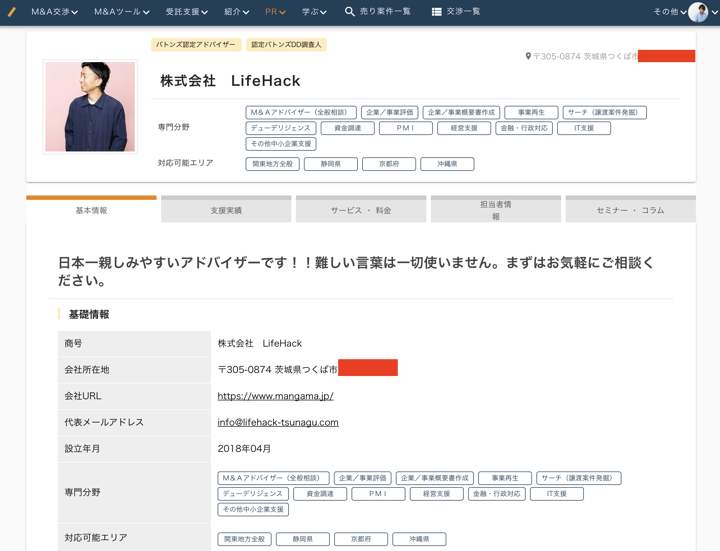Switch to the 支援実績 tab
Screen dimensions: 720x551
pos(226,211)
